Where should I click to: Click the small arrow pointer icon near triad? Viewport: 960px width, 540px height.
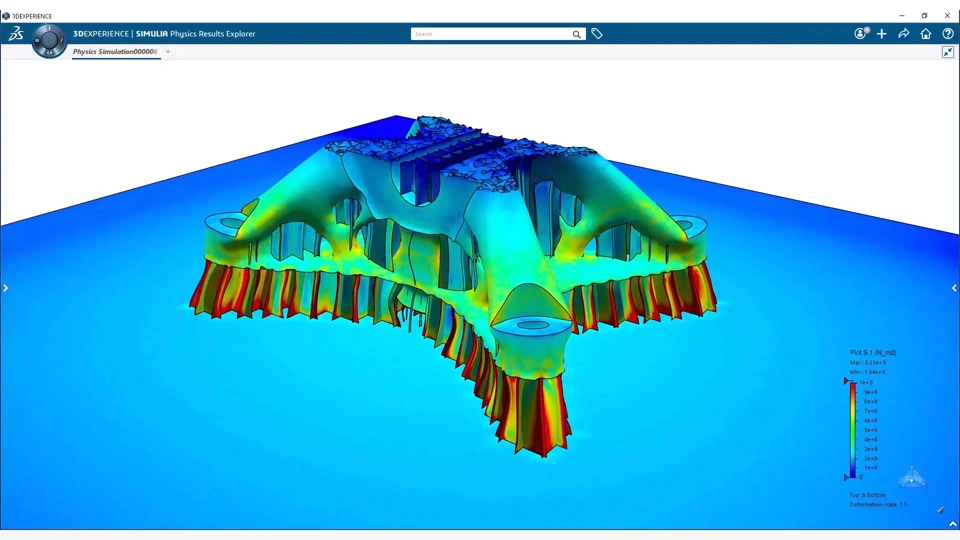[x=941, y=509]
